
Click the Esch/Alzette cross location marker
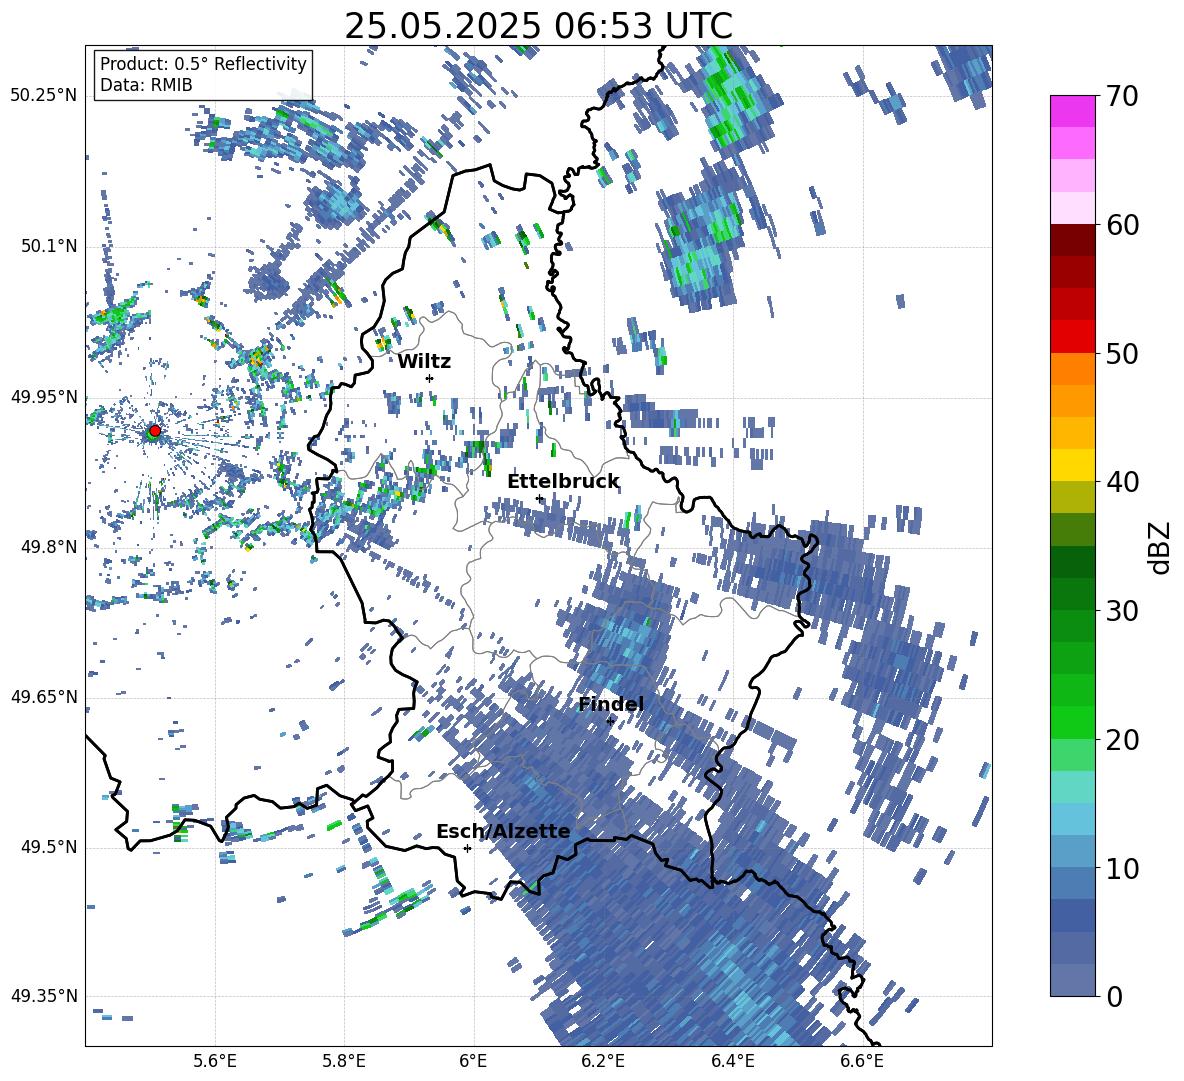[x=467, y=848]
